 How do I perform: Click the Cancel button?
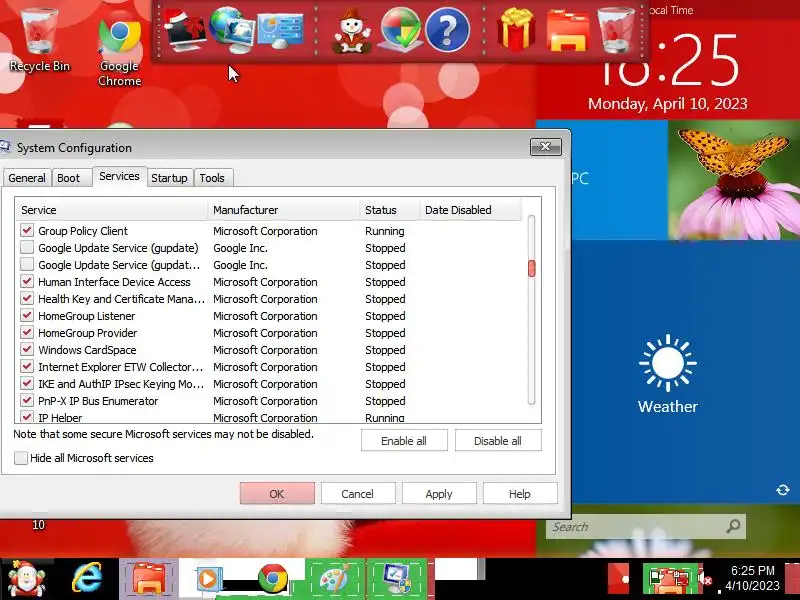(358, 494)
